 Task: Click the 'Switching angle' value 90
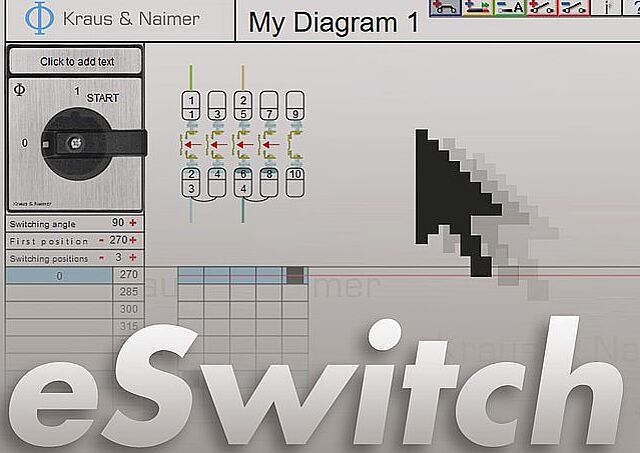pyautogui.click(x=118, y=222)
